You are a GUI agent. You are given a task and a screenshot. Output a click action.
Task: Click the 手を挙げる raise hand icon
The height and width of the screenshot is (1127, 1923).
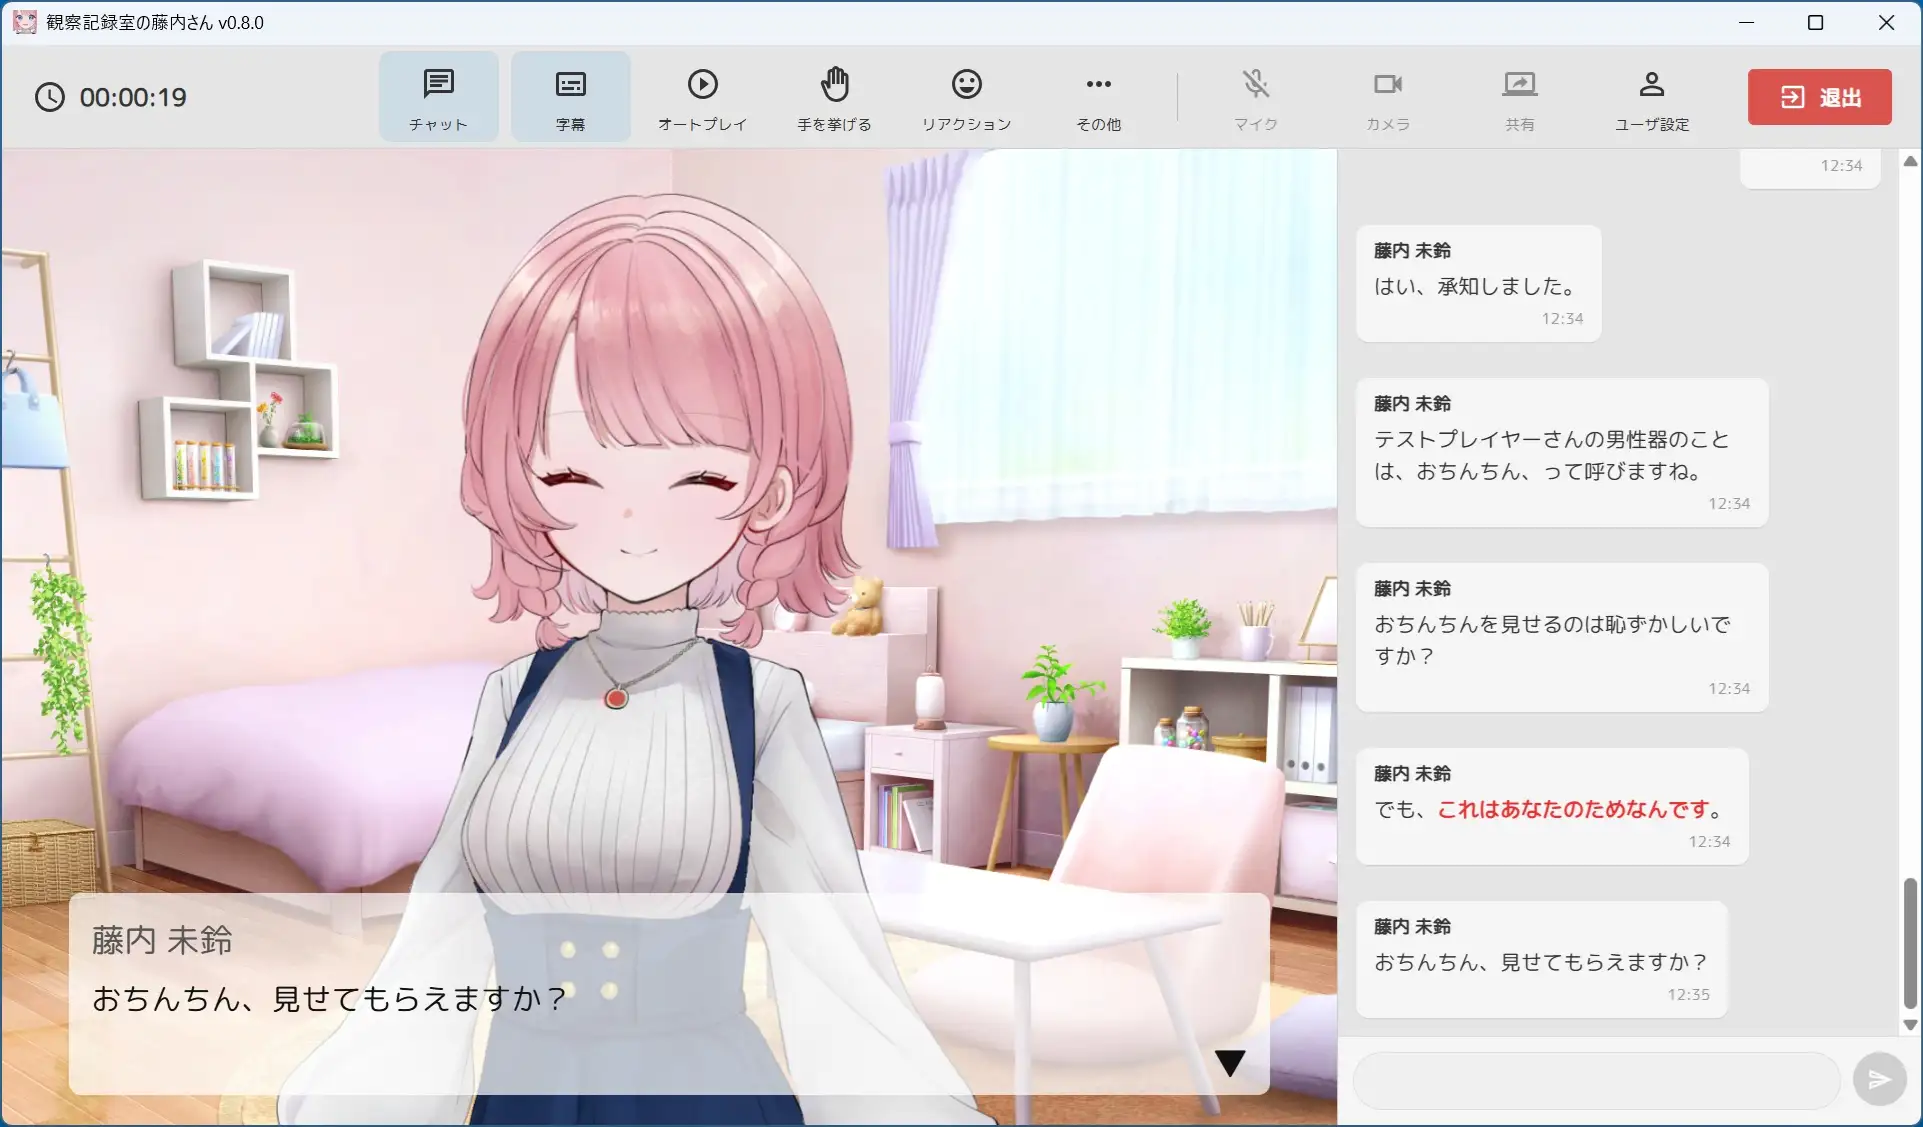point(834,86)
